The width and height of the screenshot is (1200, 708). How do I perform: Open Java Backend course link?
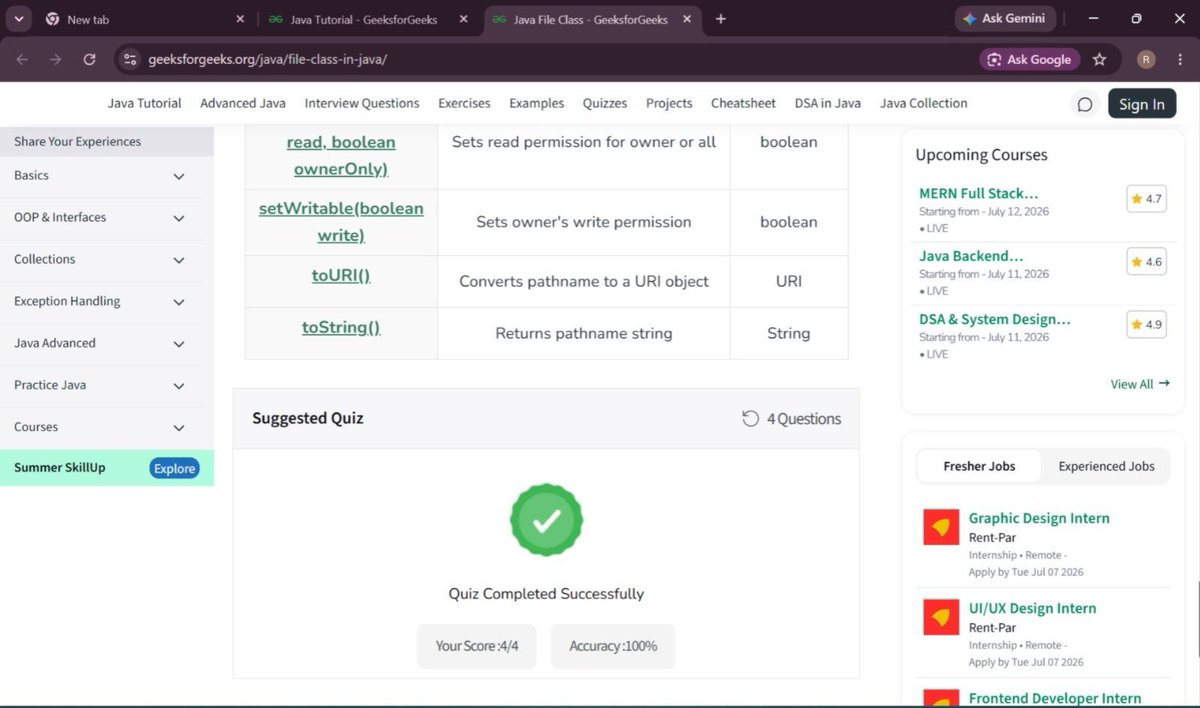tap(971, 256)
